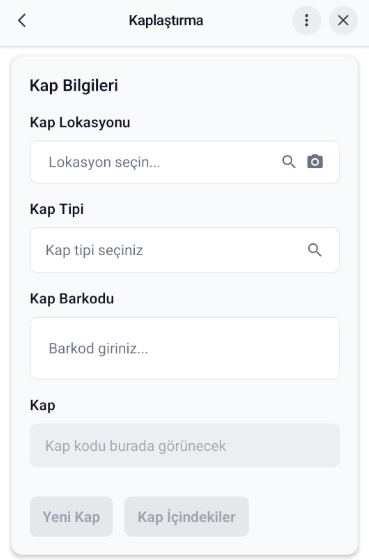Click the blank header area left of the title
Viewport: 369px width, 560px height.
pyautogui.click(x=77, y=20)
